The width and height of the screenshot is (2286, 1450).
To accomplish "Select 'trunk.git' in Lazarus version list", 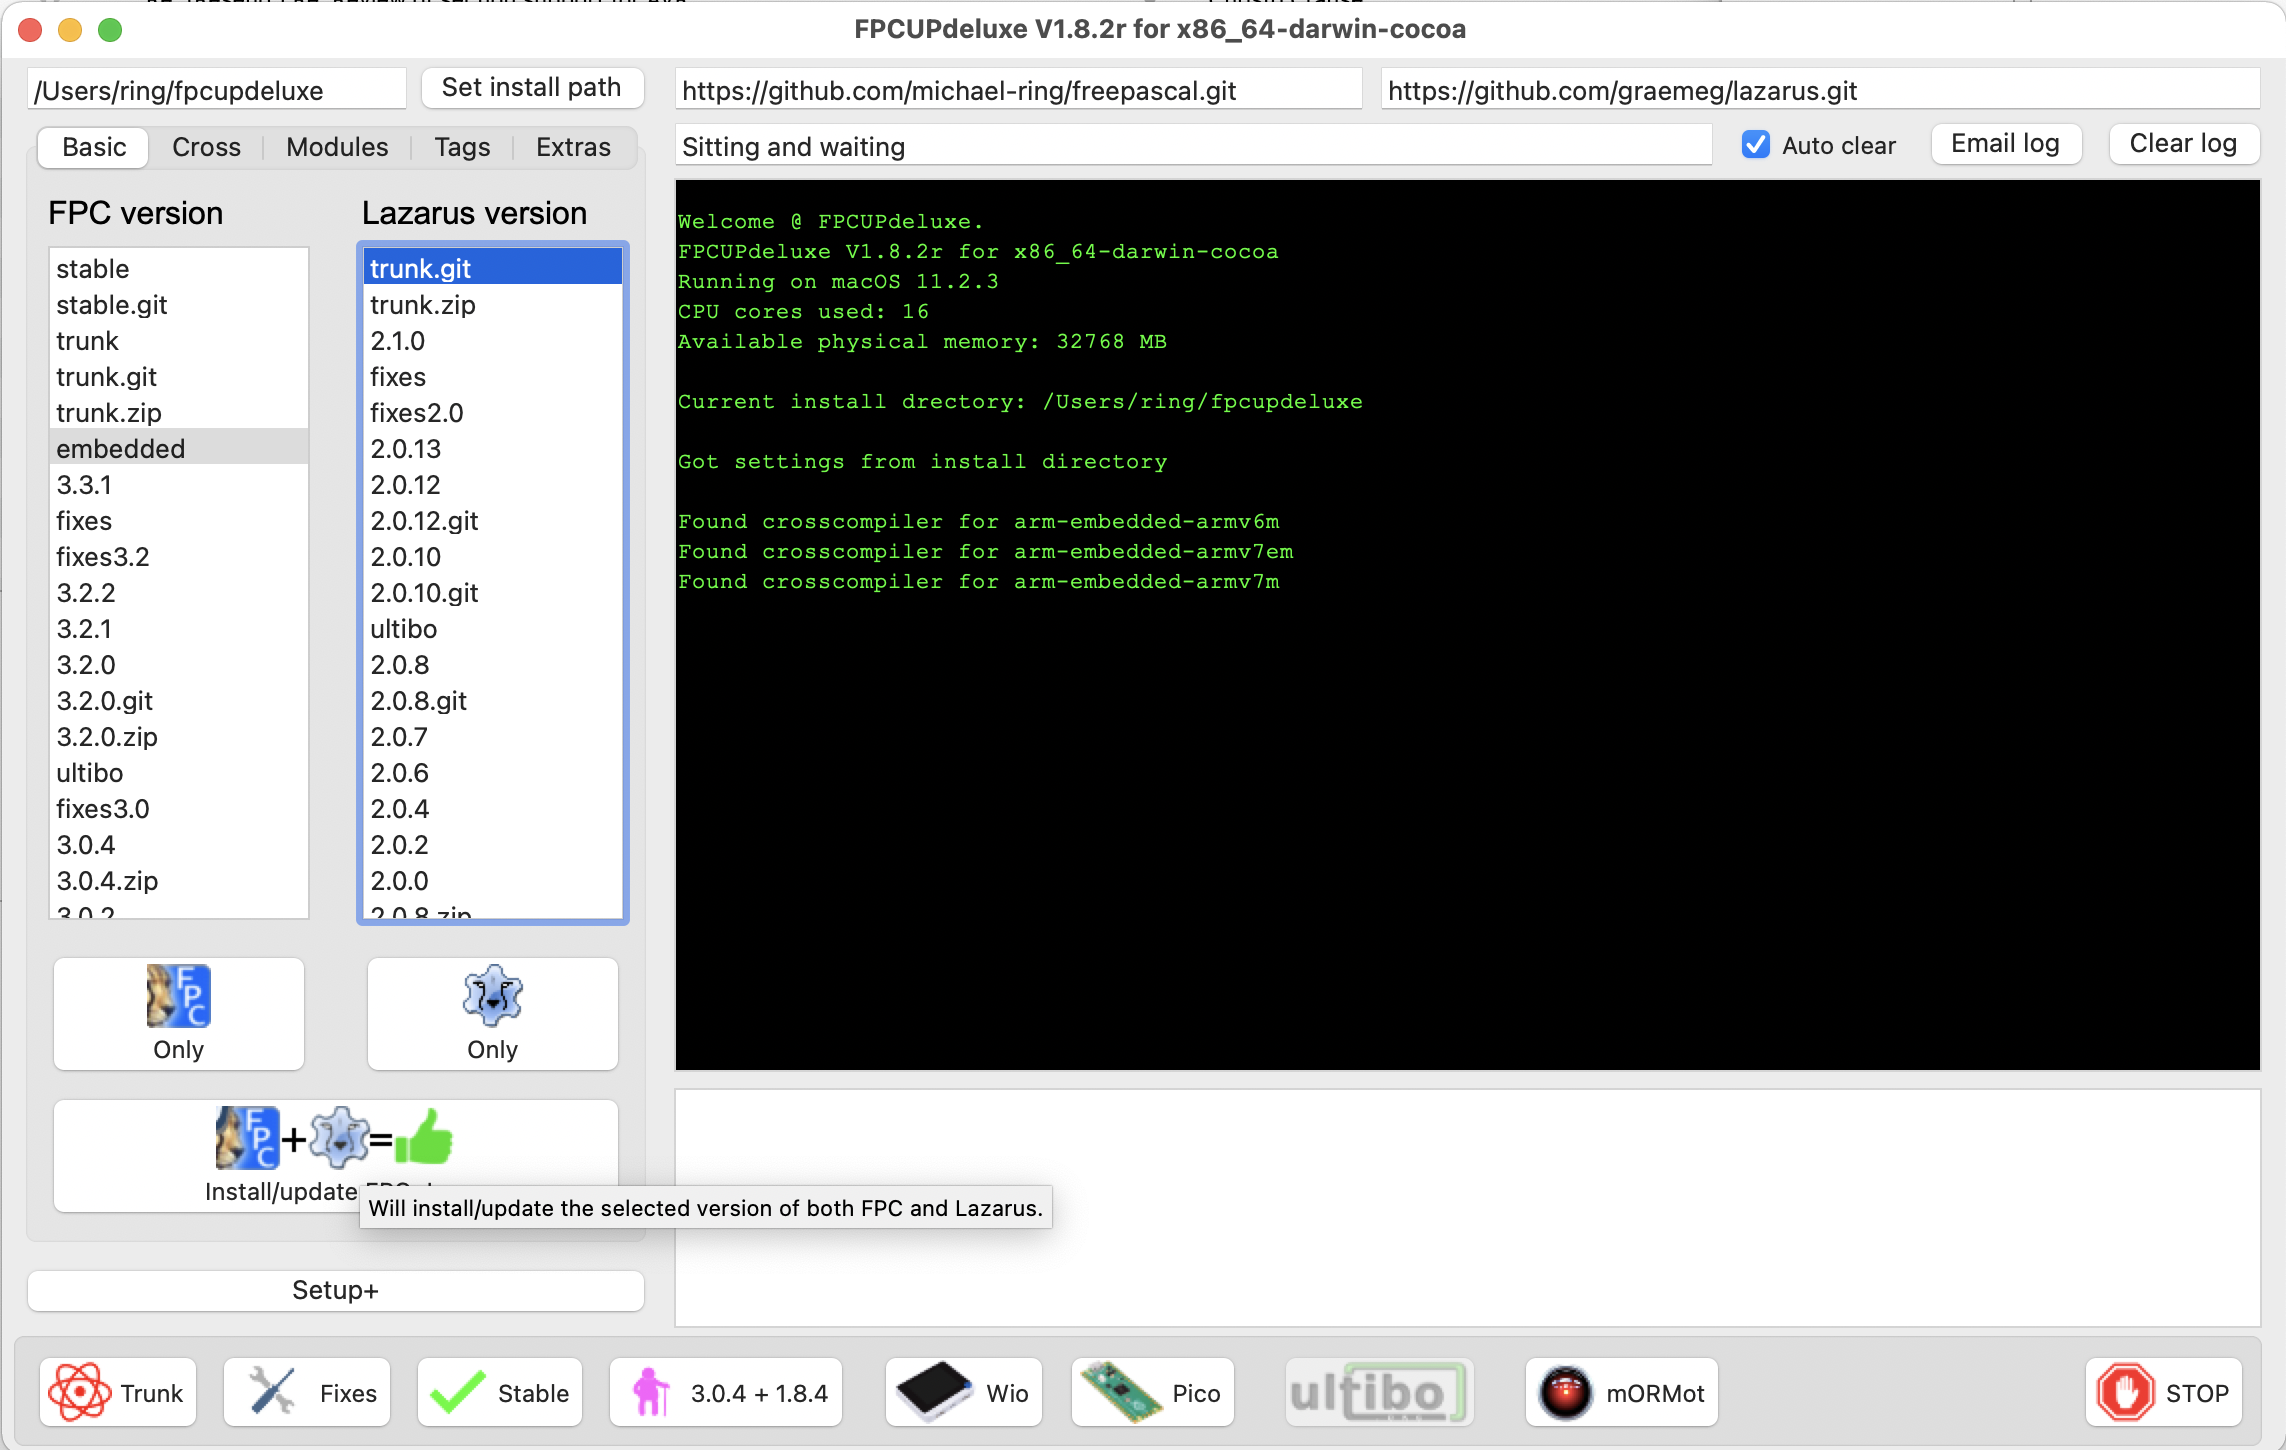I will click(x=493, y=269).
